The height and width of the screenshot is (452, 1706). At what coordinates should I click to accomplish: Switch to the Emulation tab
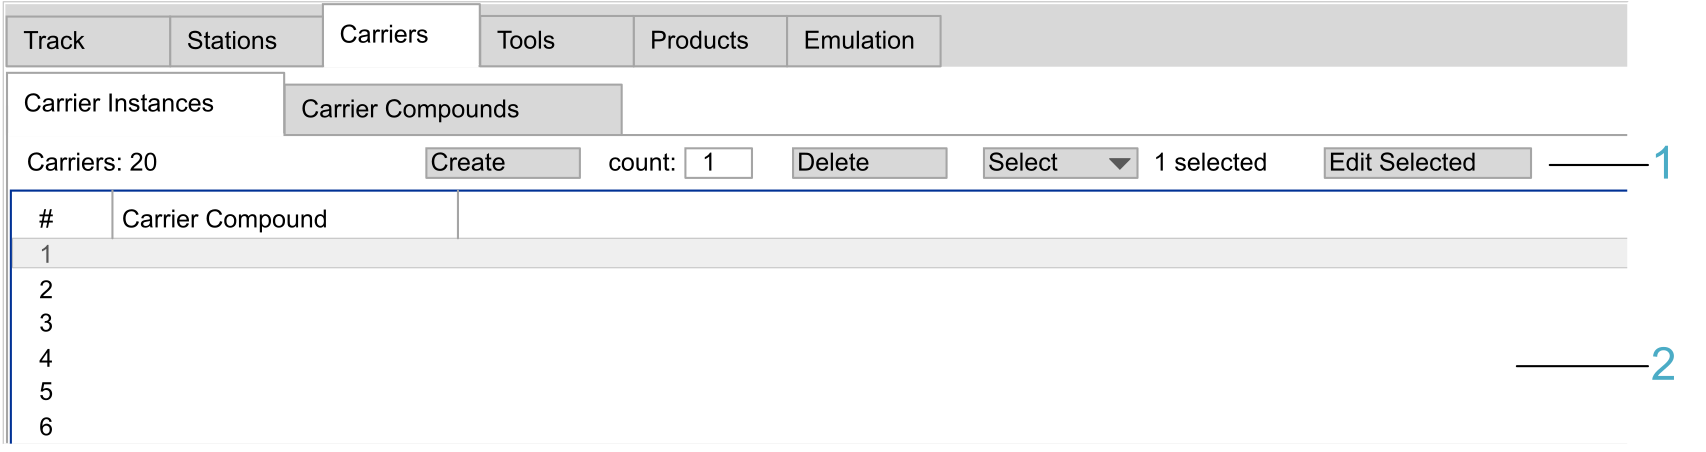863,41
